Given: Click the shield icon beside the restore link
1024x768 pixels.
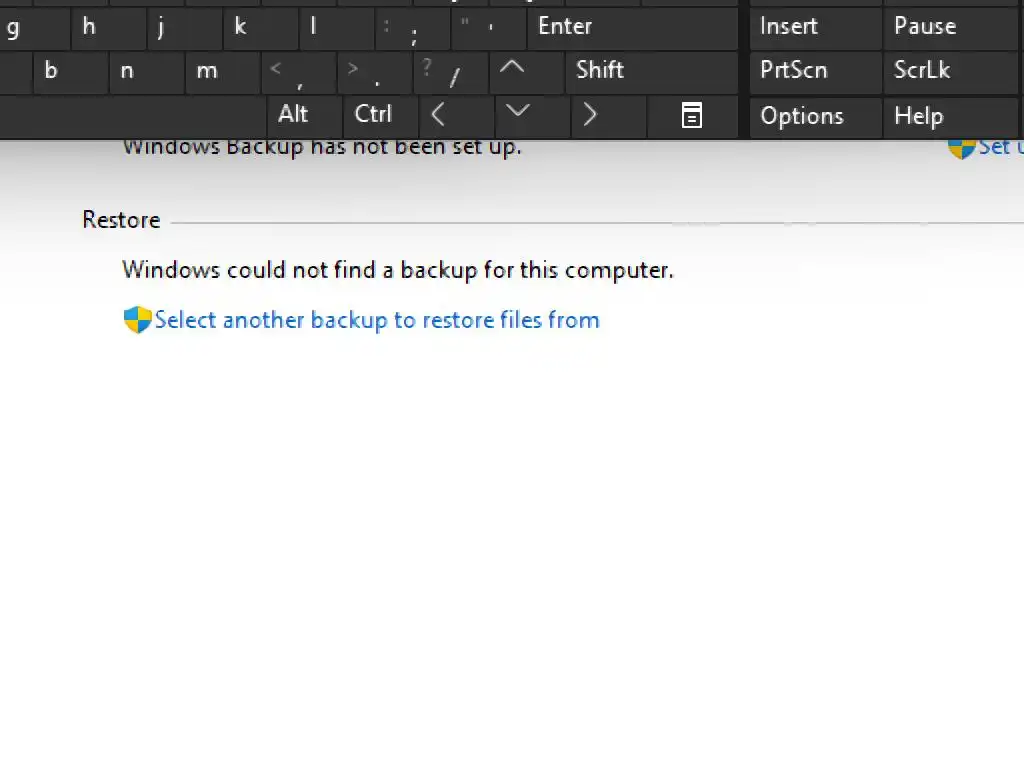Looking at the screenshot, I should click(138, 320).
